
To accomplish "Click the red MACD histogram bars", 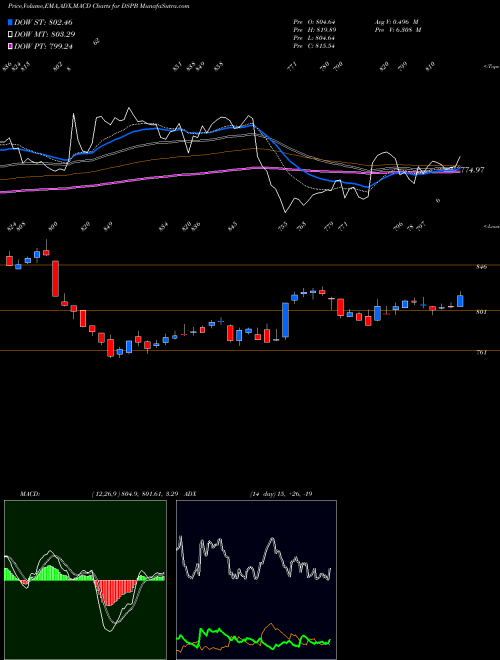I will (116, 593).
